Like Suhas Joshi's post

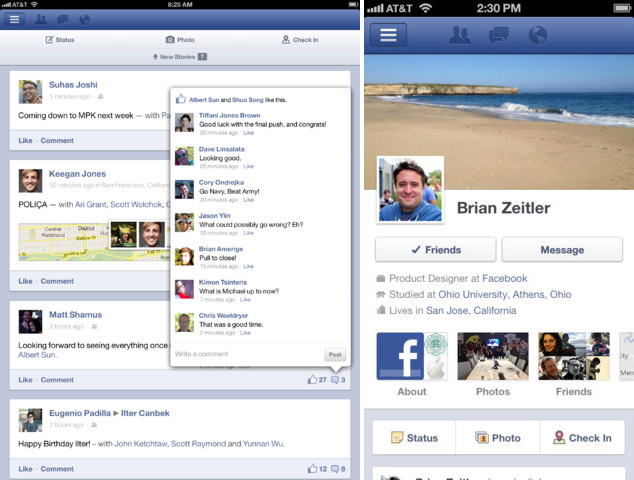[x=25, y=140]
